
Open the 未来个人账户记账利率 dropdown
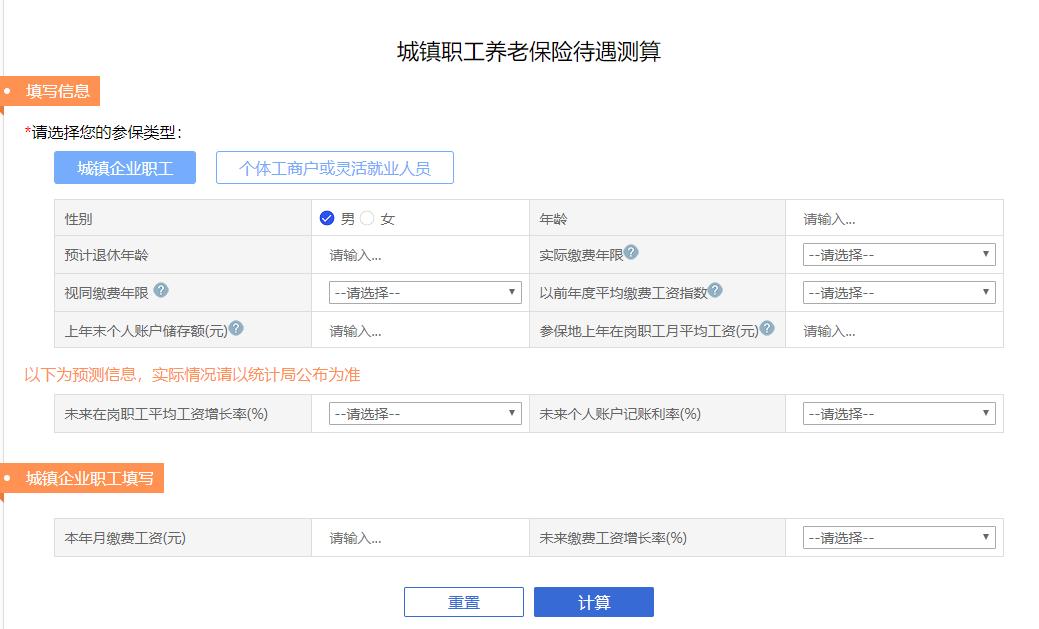coord(895,412)
